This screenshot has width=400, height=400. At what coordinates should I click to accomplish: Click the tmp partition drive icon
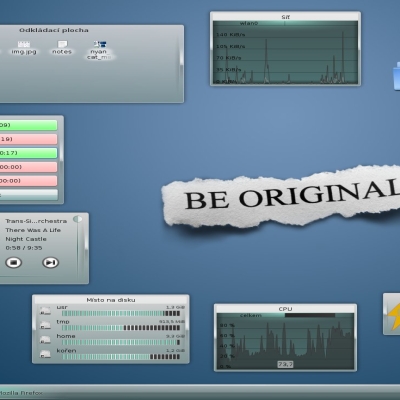[x=45, y=325]
